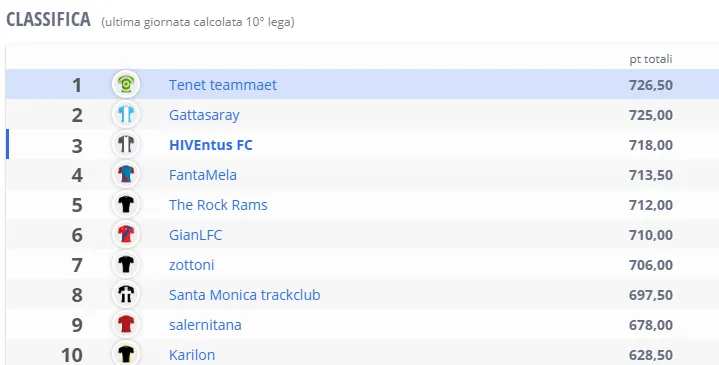Select the zottoni team name

[191, 265]
